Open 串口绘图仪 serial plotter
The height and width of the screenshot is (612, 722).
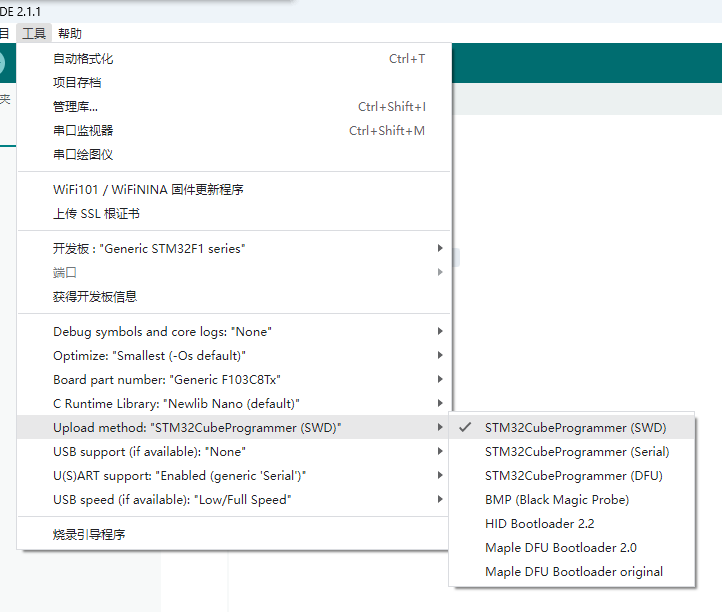tap(83, 154)
